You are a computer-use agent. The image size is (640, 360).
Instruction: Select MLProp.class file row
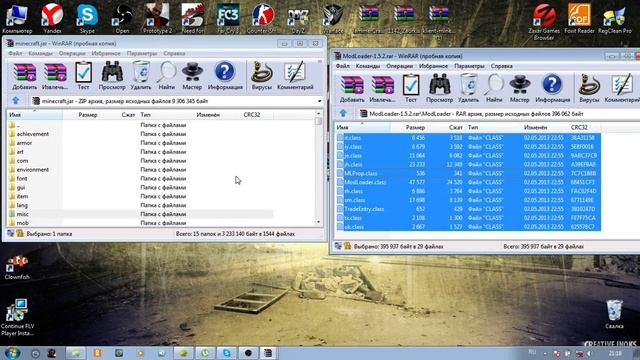468,173
